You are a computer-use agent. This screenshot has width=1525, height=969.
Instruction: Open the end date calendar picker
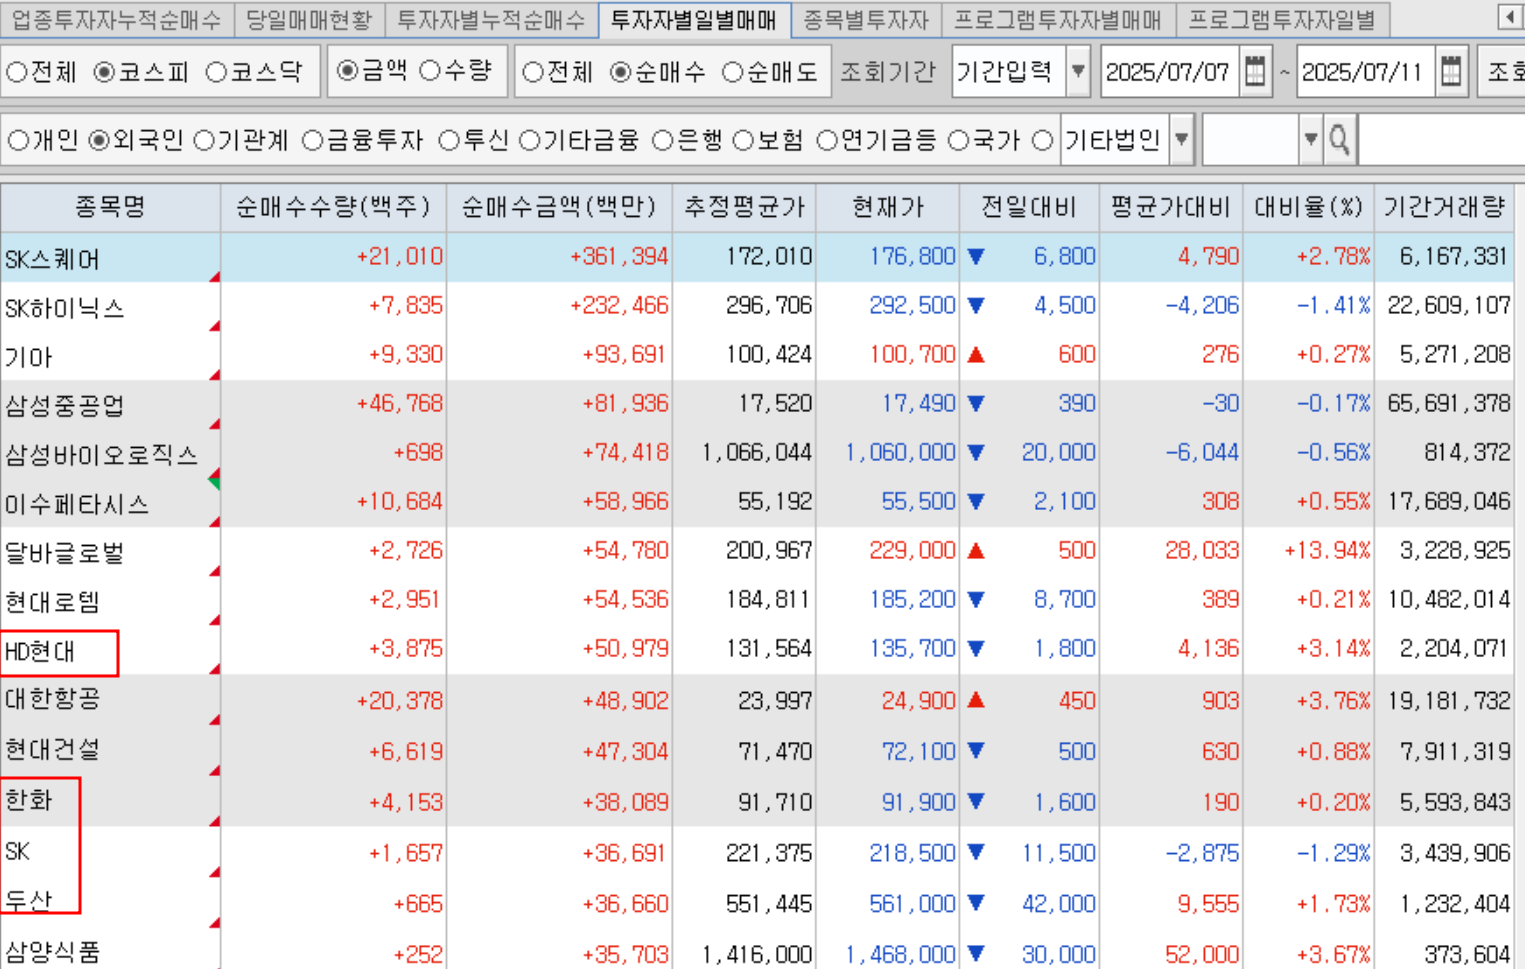coord(1451,72)
